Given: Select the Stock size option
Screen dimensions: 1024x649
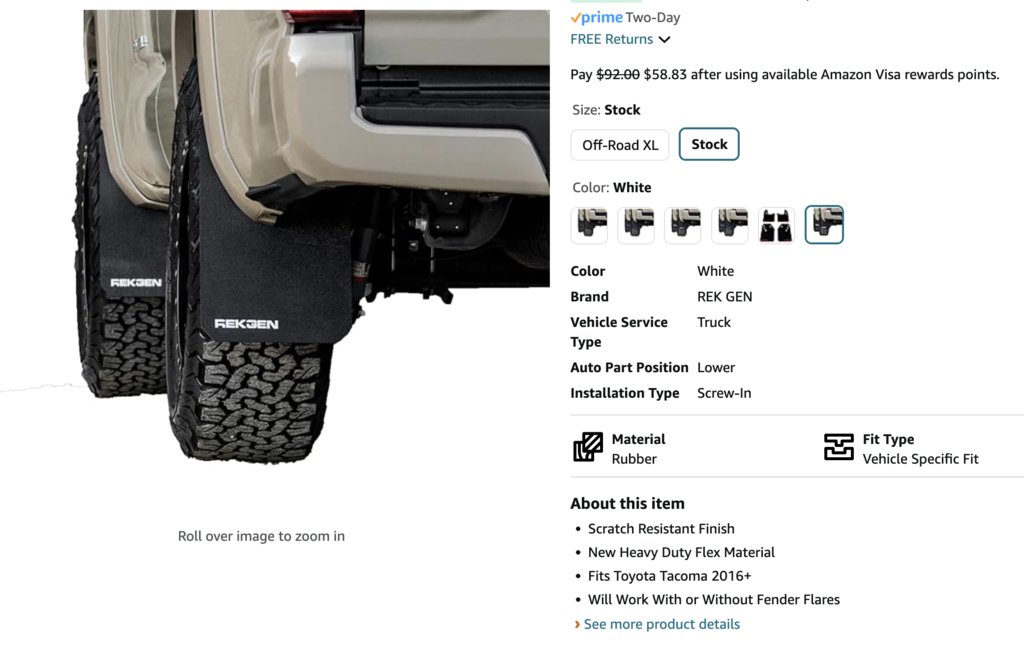Looking at the screenshot, I should [x=709, y=144].
